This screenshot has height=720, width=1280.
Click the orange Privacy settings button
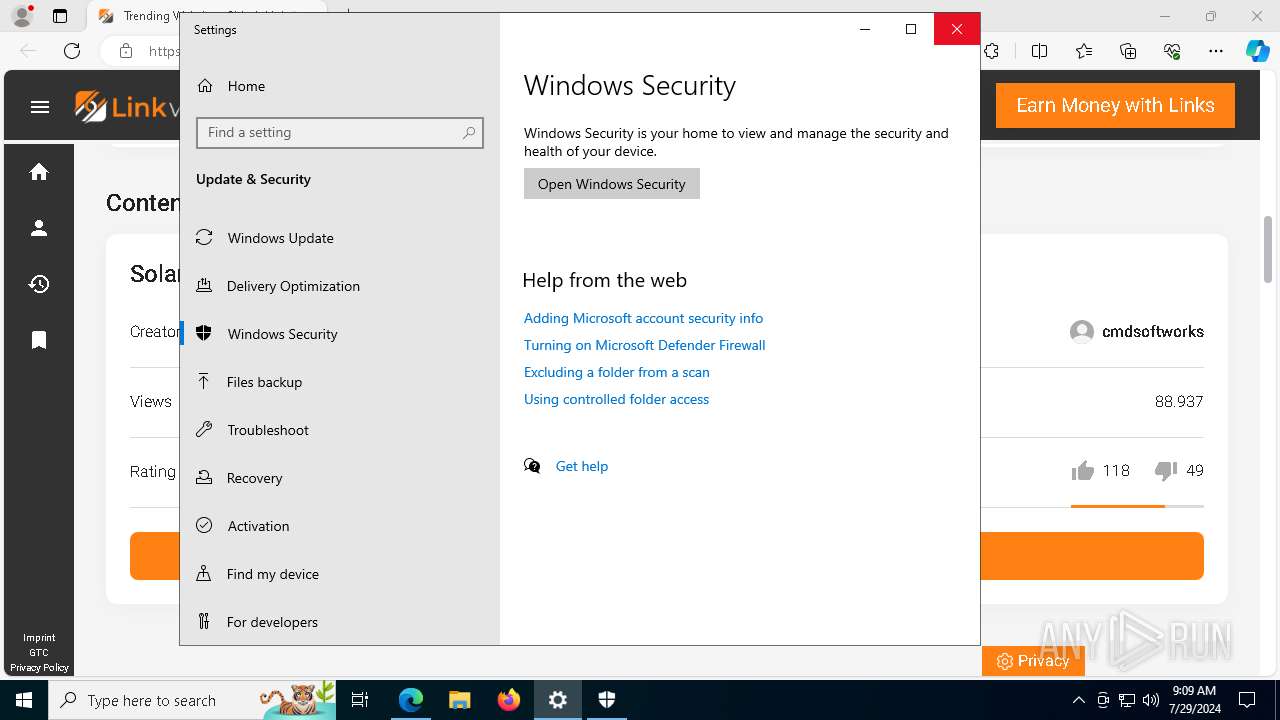pyautogui.click(x=1033, y=661)
